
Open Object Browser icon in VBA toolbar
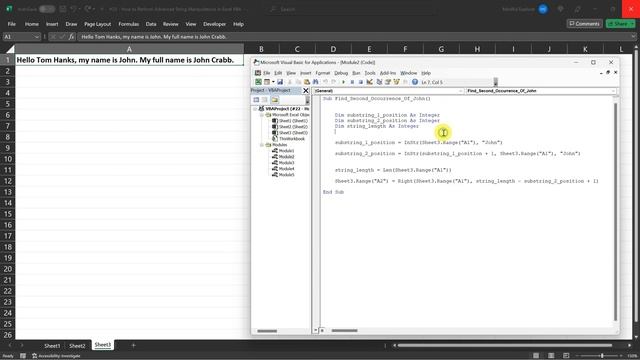(x=396, y=82)
